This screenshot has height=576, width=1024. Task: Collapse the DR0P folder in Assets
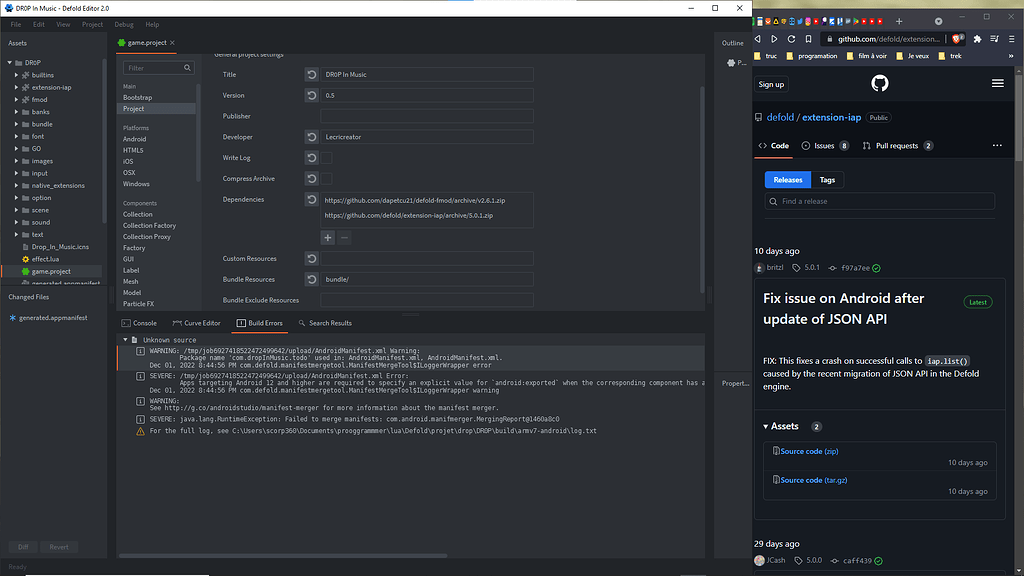click(9, 61)
